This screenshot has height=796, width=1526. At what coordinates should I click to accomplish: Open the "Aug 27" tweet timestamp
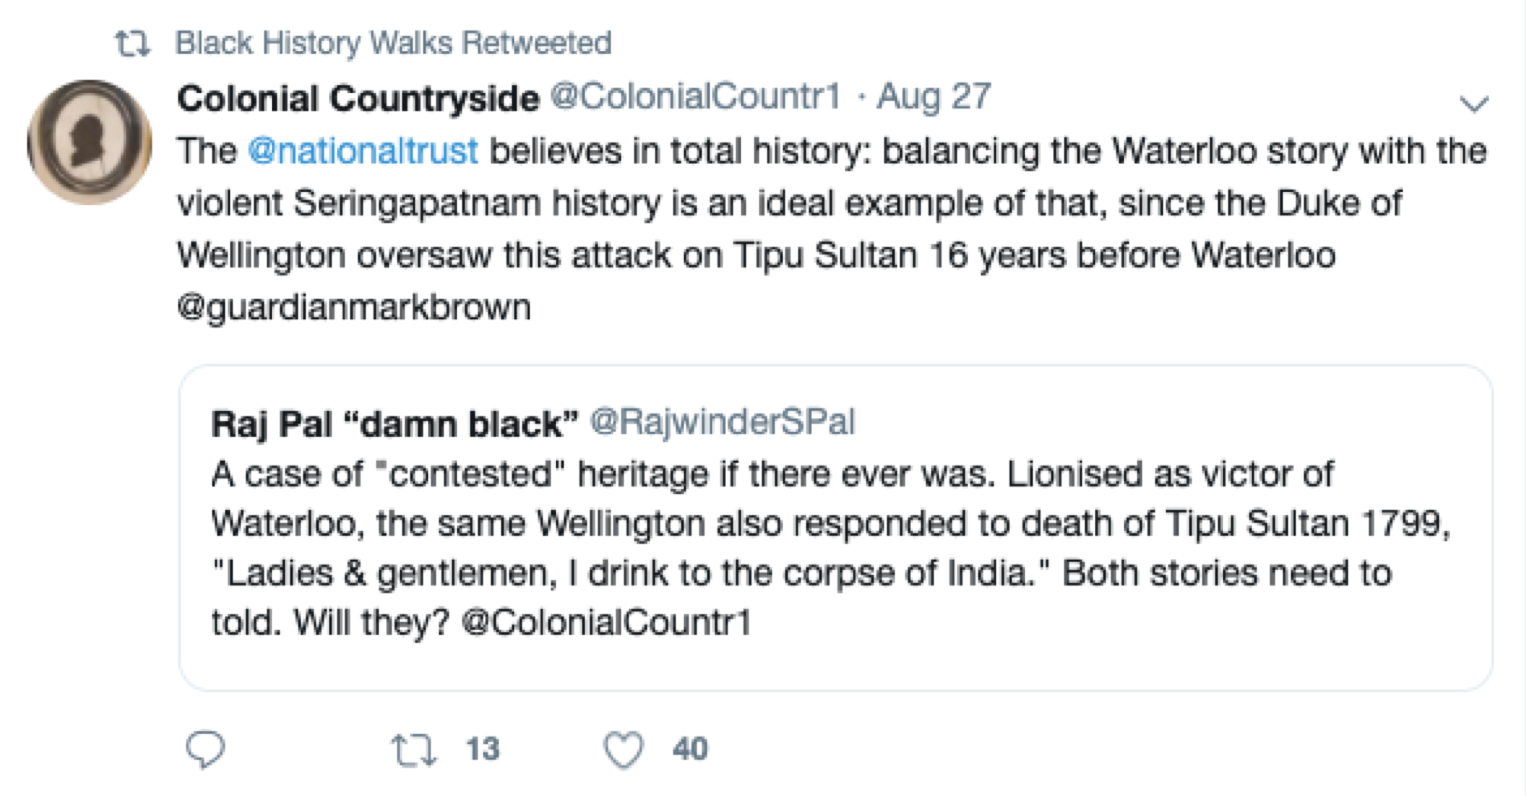(x=934, y=97)
